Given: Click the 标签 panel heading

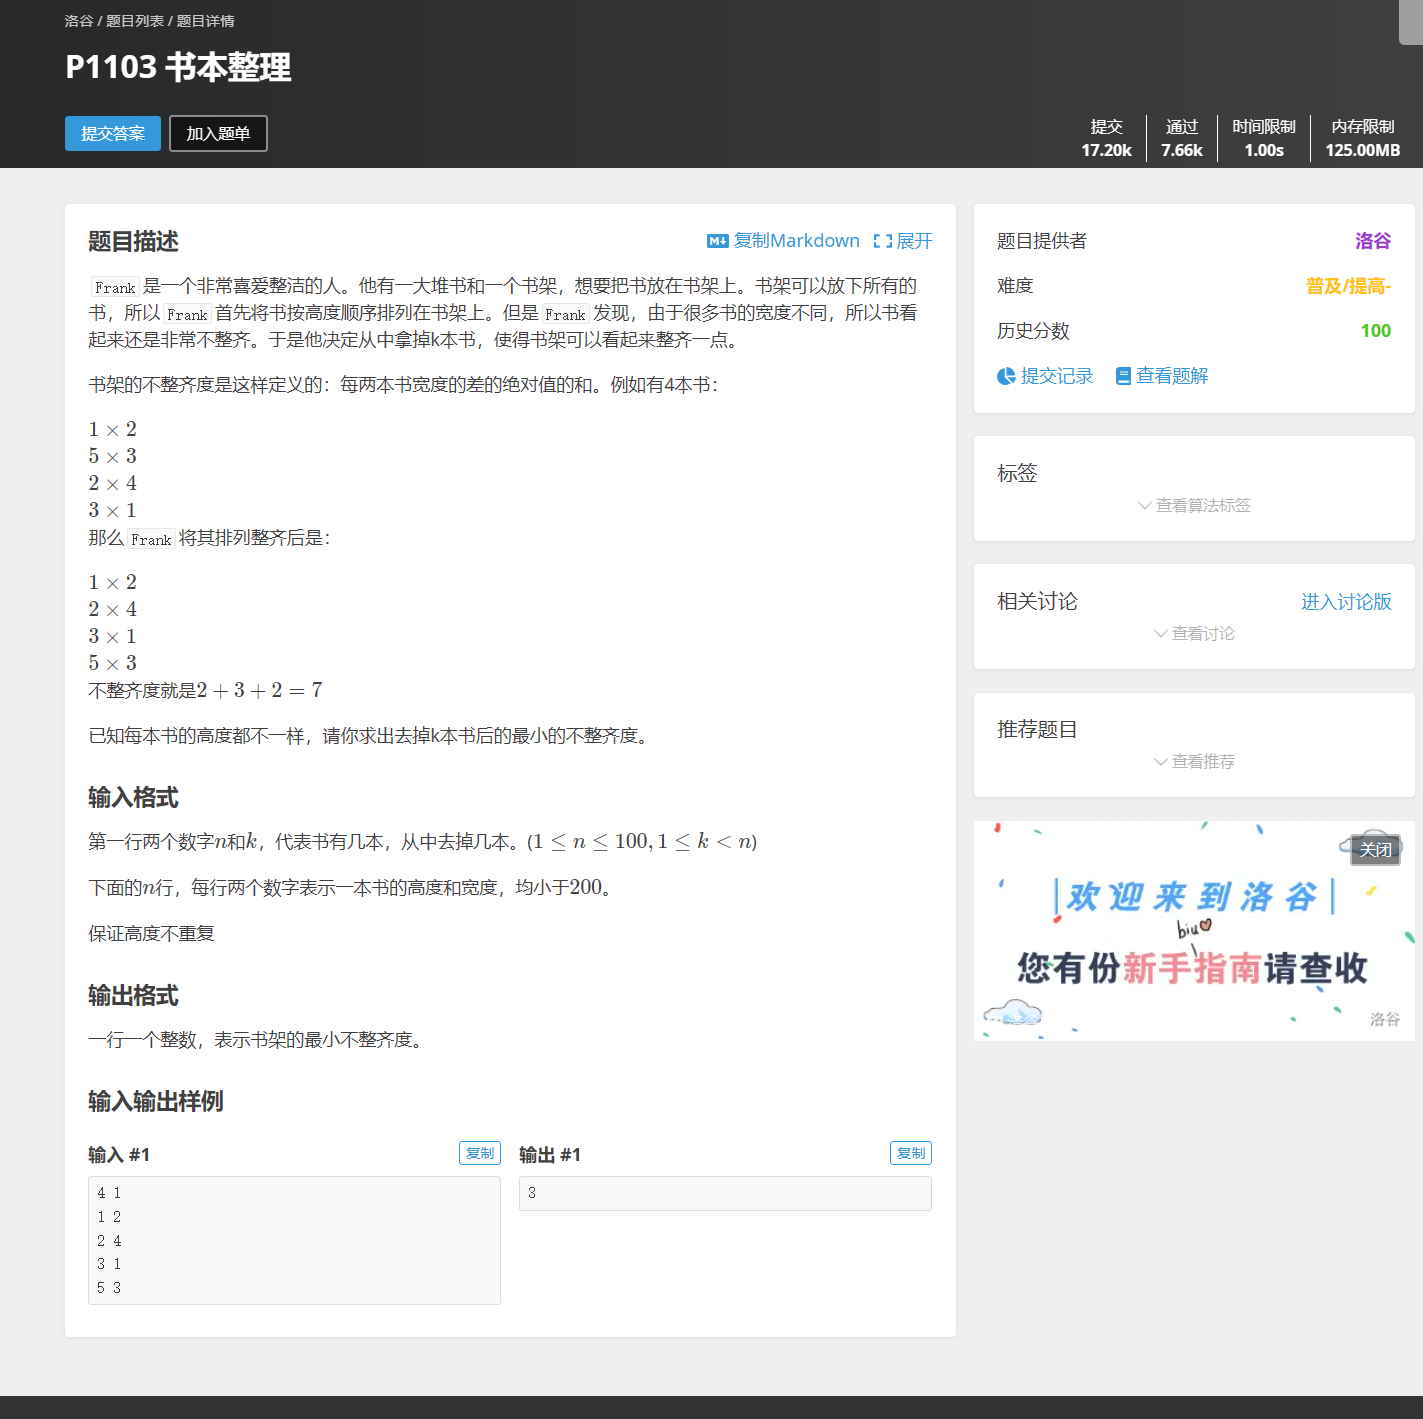Looking at the screenshot, I should 1017,474.
